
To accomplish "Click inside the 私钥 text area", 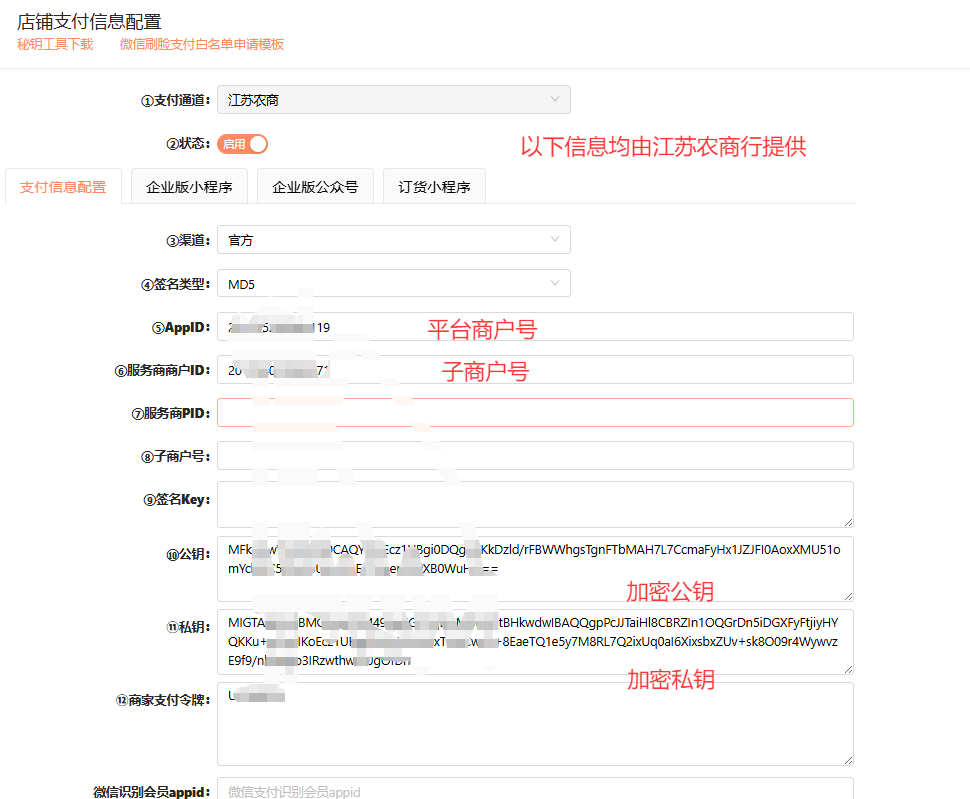I will (x=535, y=642).
